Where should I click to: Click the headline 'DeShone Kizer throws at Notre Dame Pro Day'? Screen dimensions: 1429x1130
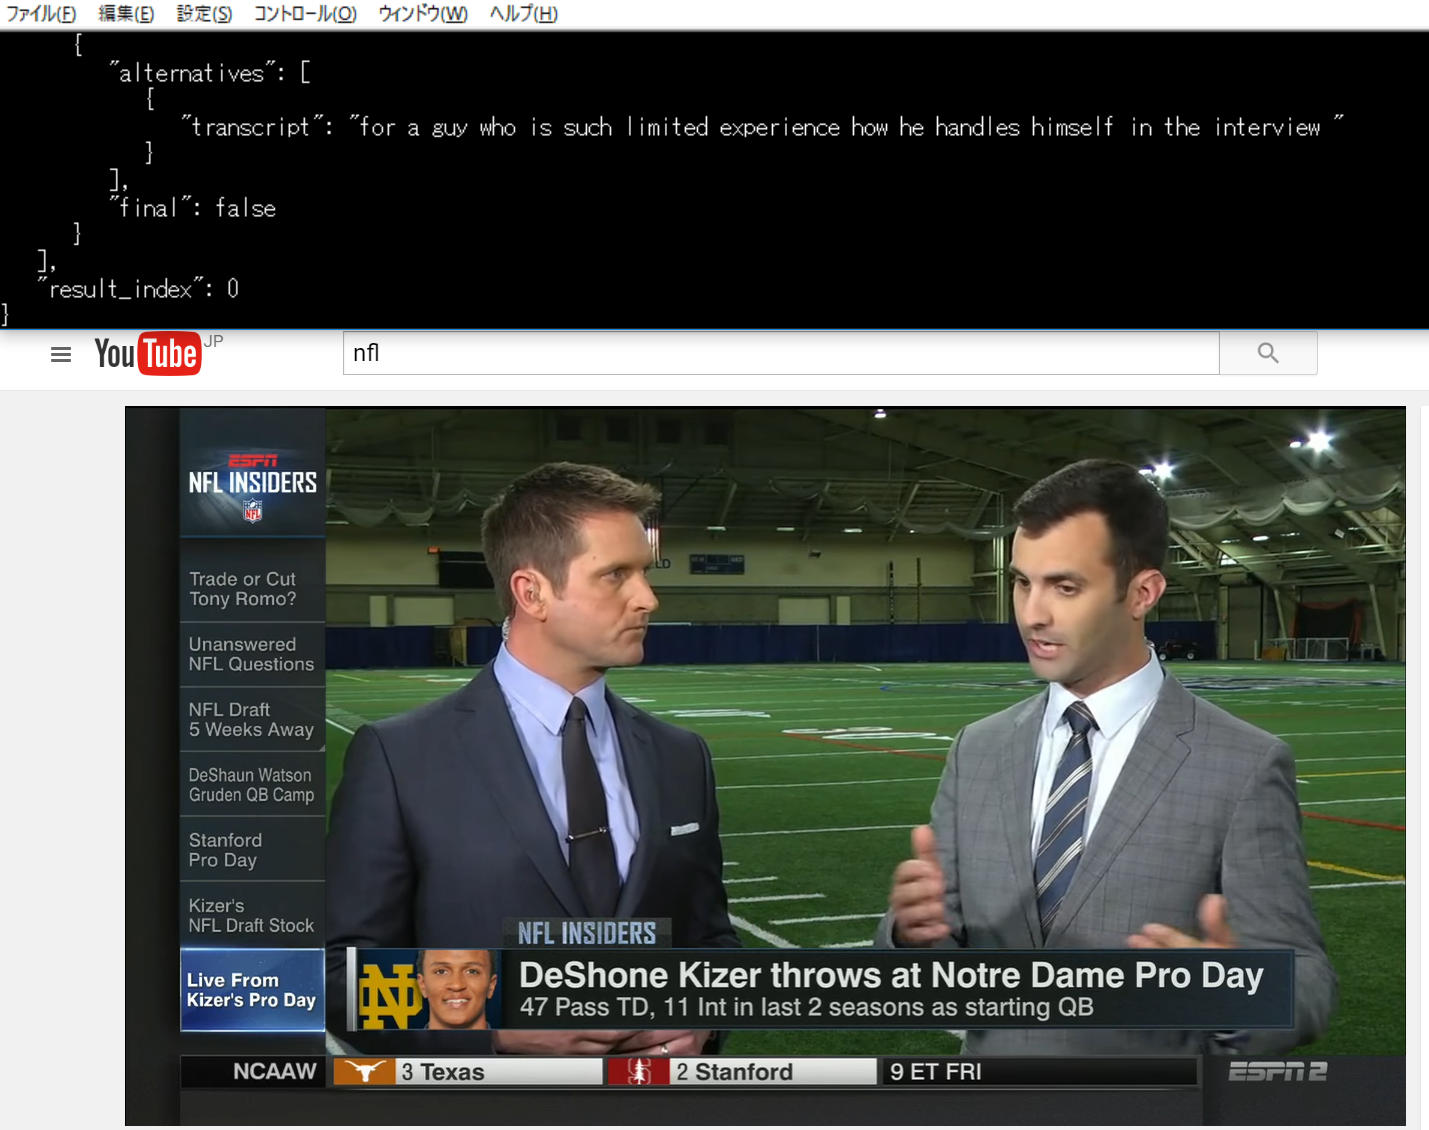(891, 975)
